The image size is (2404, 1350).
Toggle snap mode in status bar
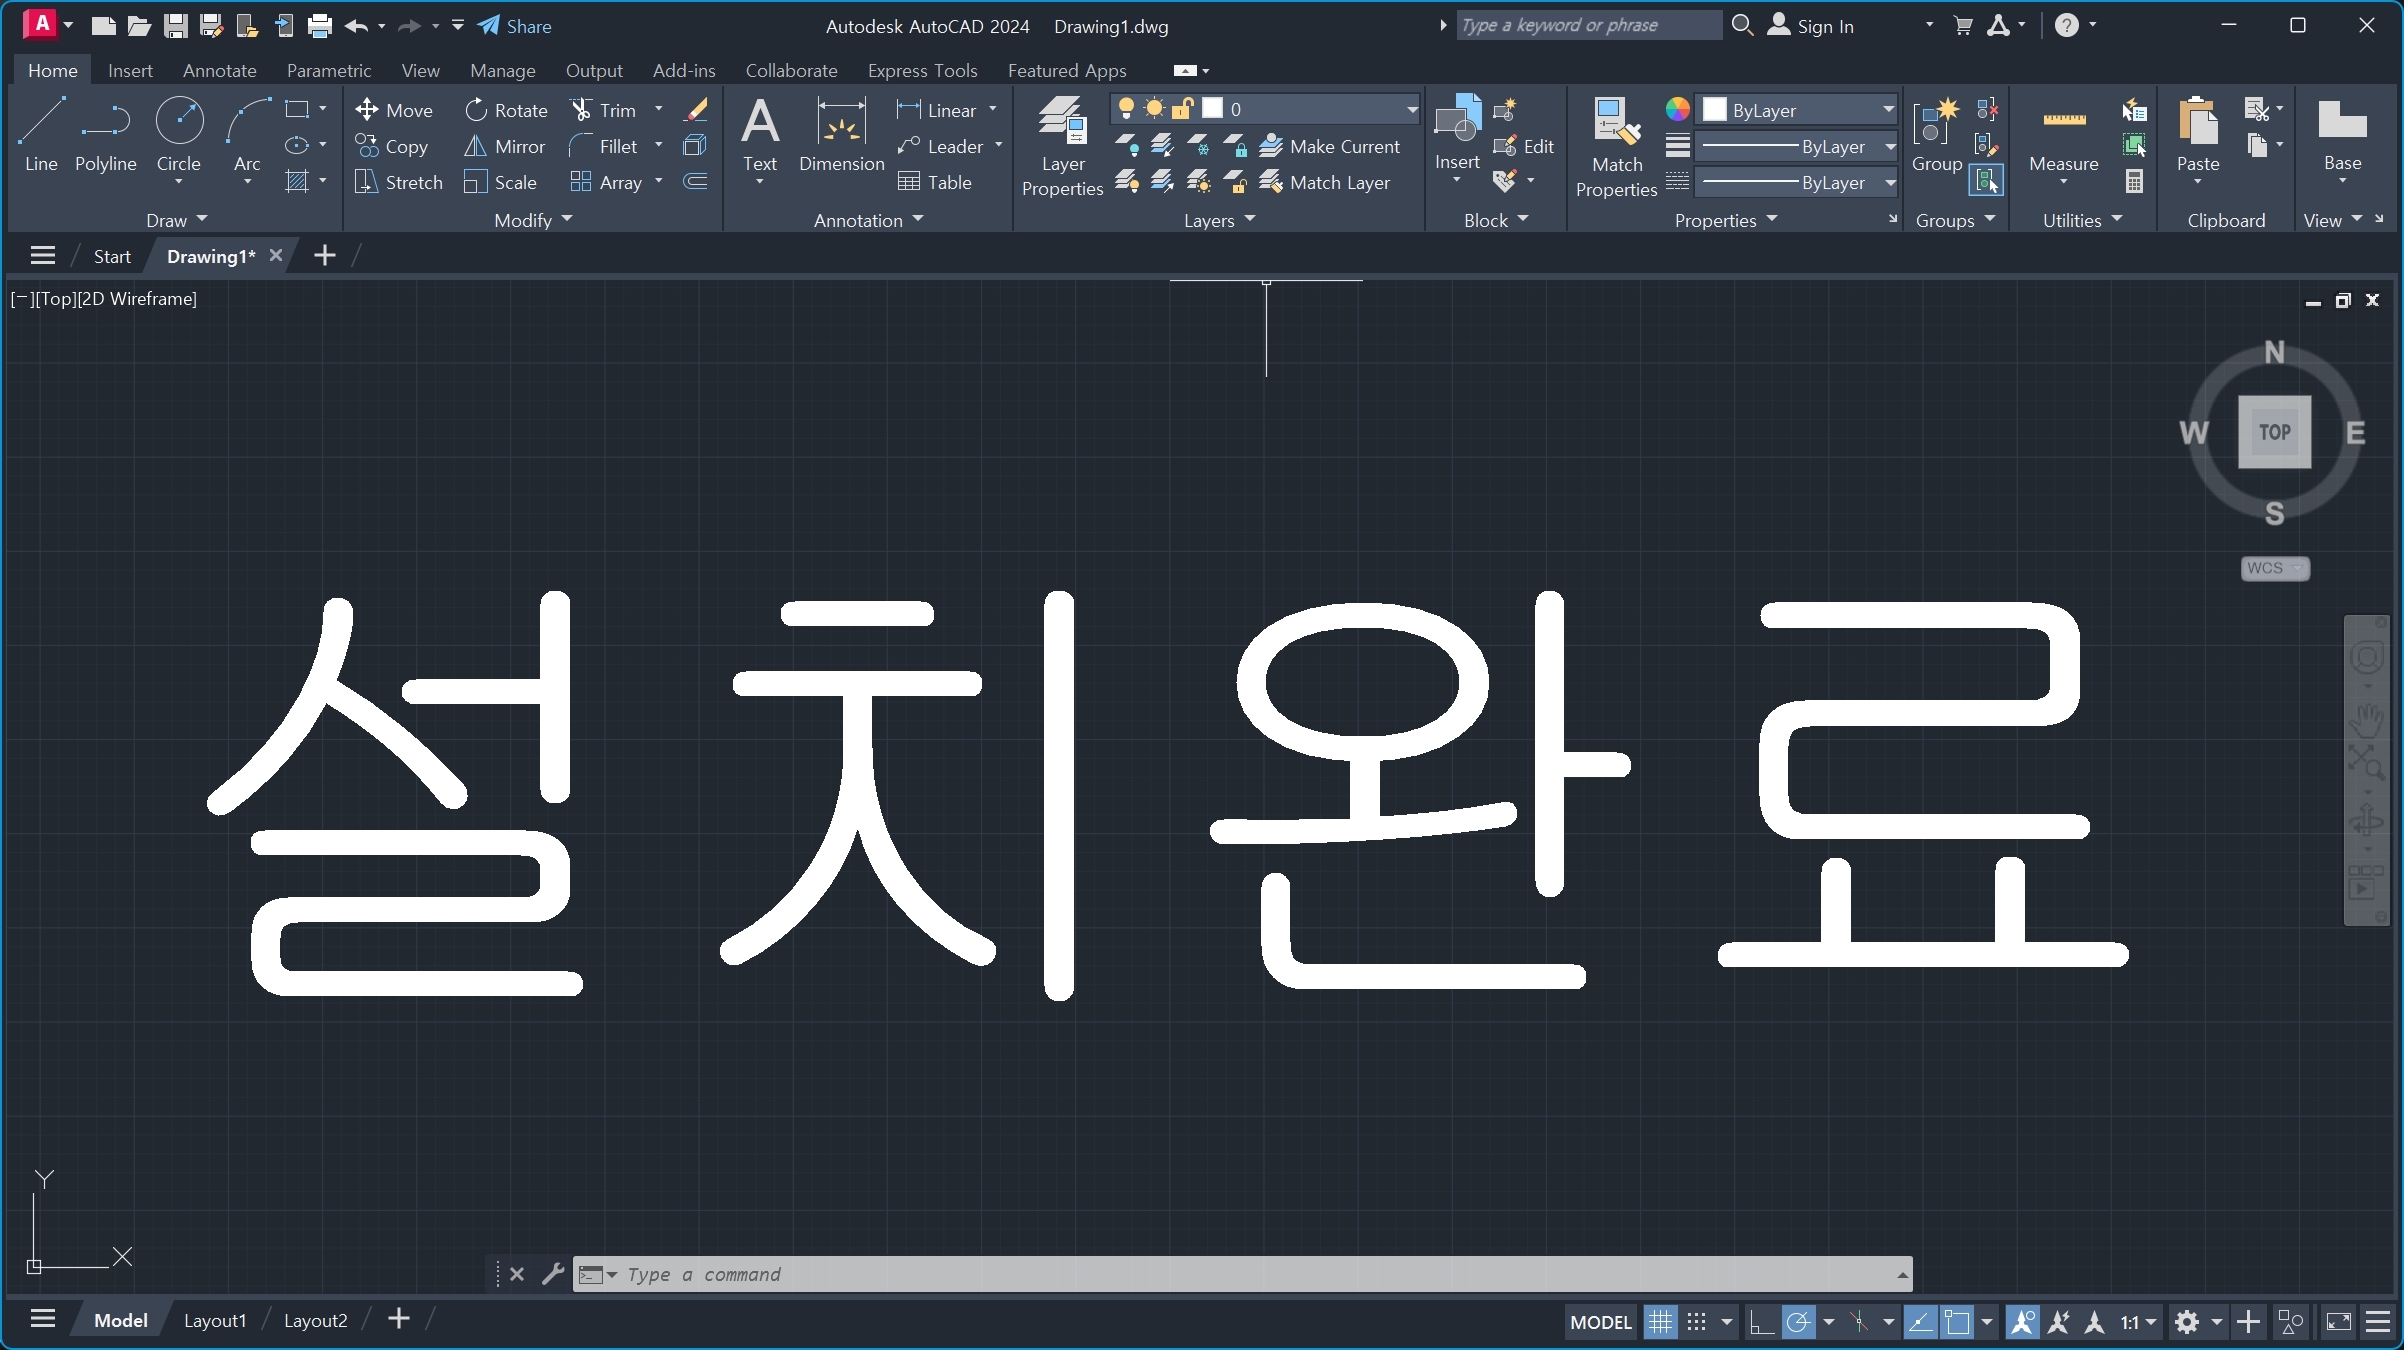(1697, 1322)
